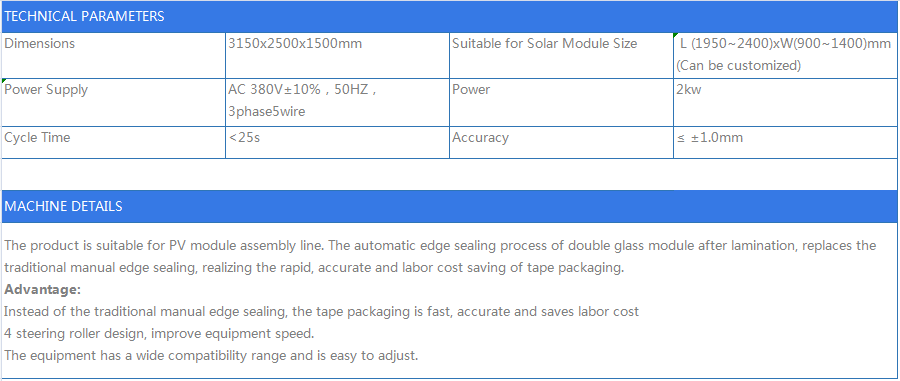
Task: Click the 3150x2500x1500mm dimension value
Action: click(x=295, y=44)
